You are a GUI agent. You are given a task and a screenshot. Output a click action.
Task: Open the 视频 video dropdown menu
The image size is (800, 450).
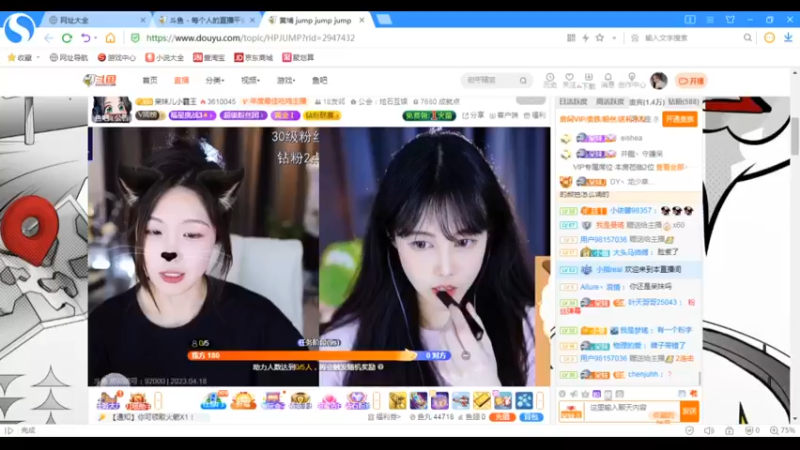(x=251, y=80)
